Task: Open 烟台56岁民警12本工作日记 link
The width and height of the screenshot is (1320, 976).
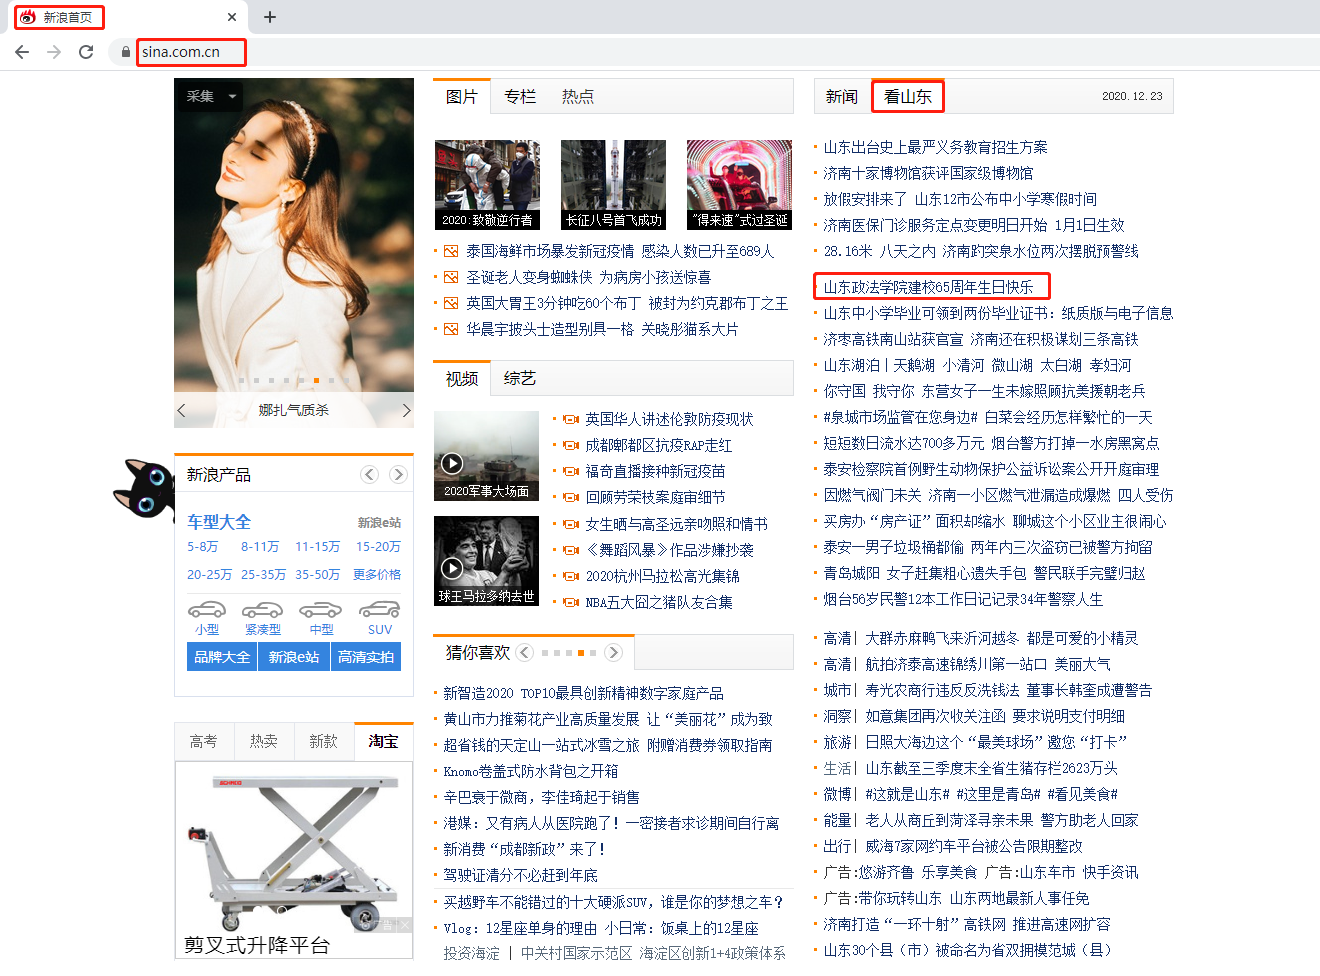Action: click(x=964, y=600)
